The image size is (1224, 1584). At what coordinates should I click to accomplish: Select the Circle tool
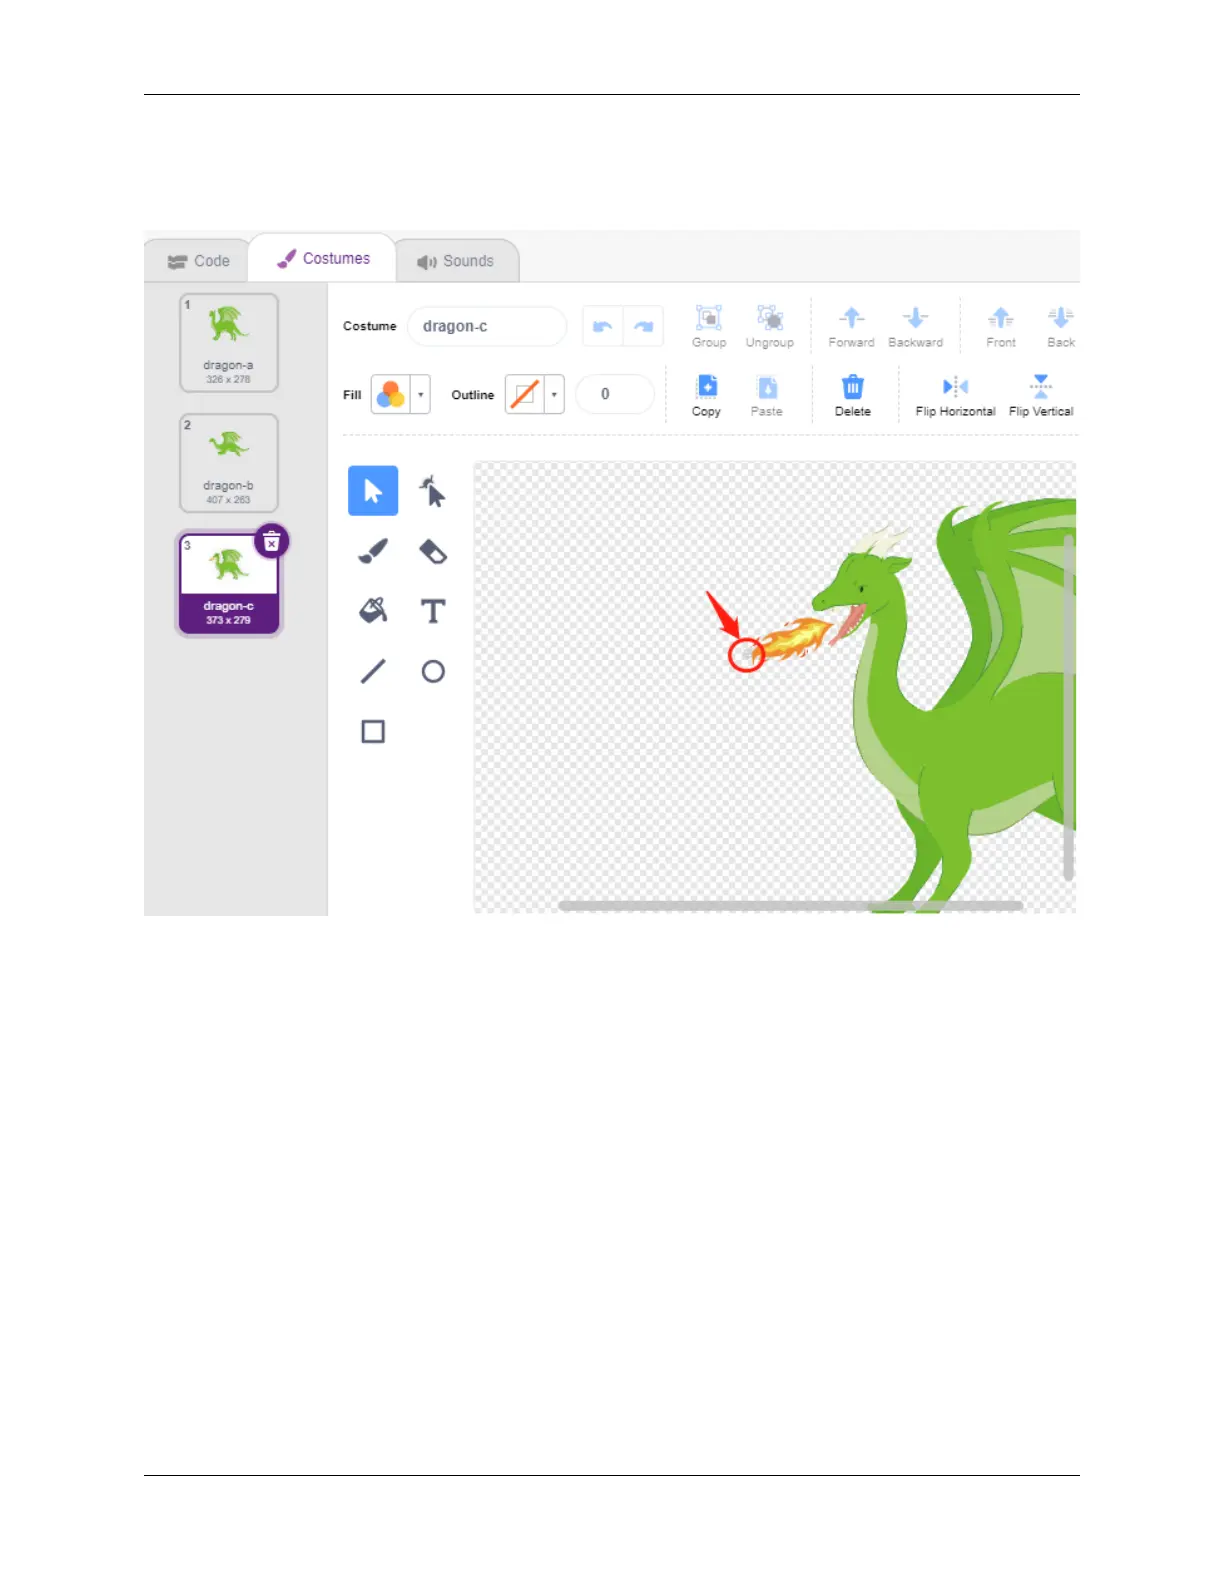[433, 671]
